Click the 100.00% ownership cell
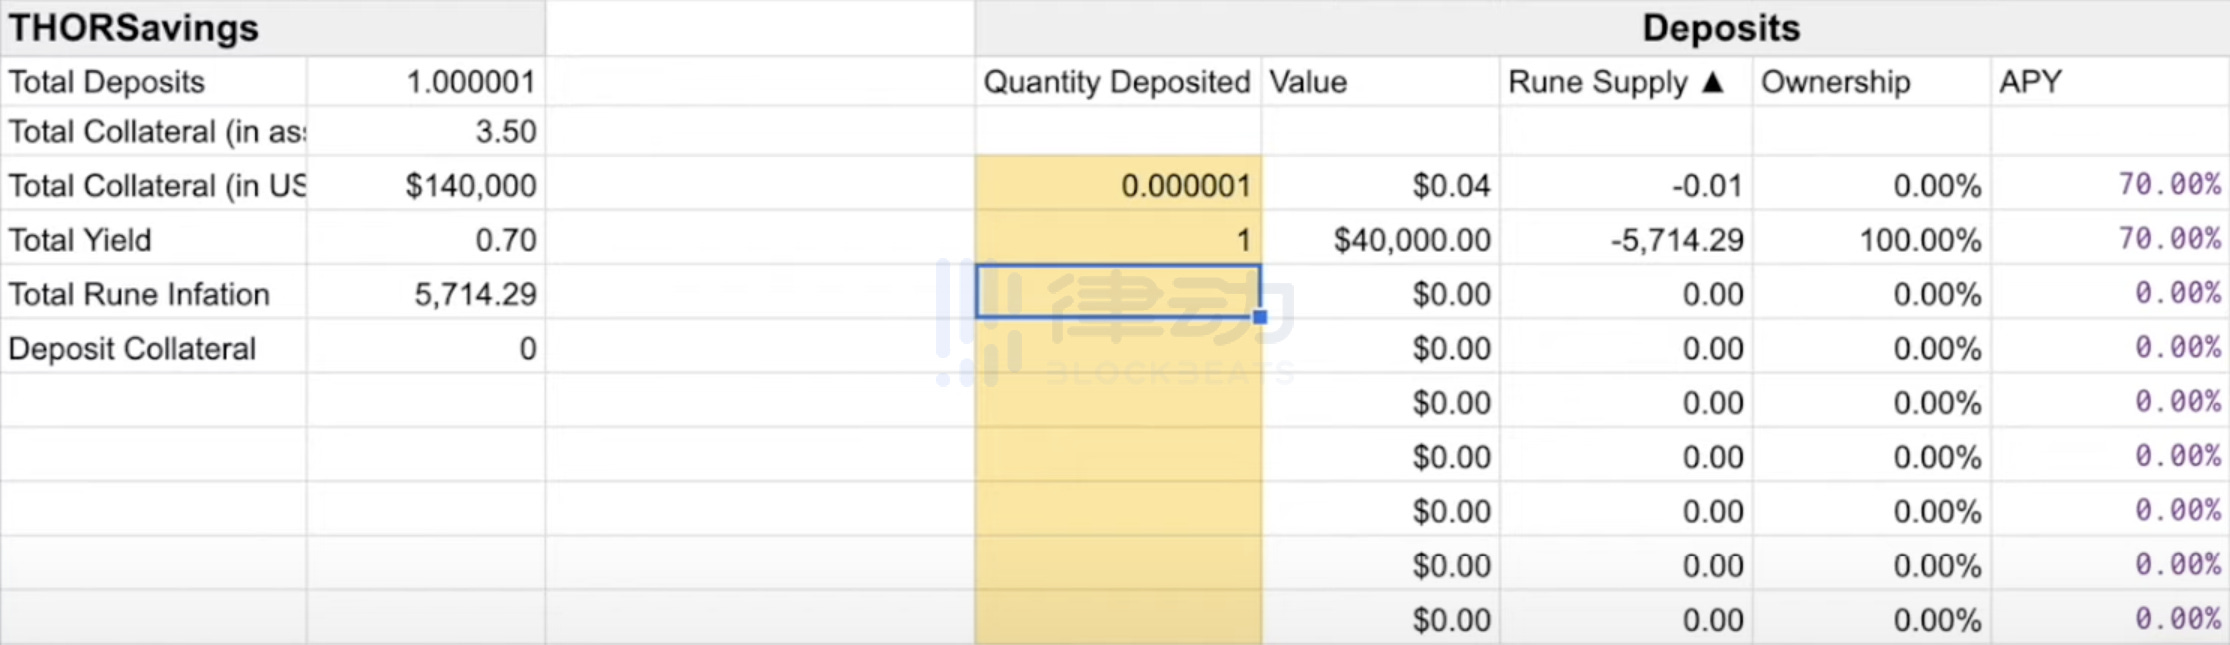This screenshot has width=2230, height=645. 1872,240
